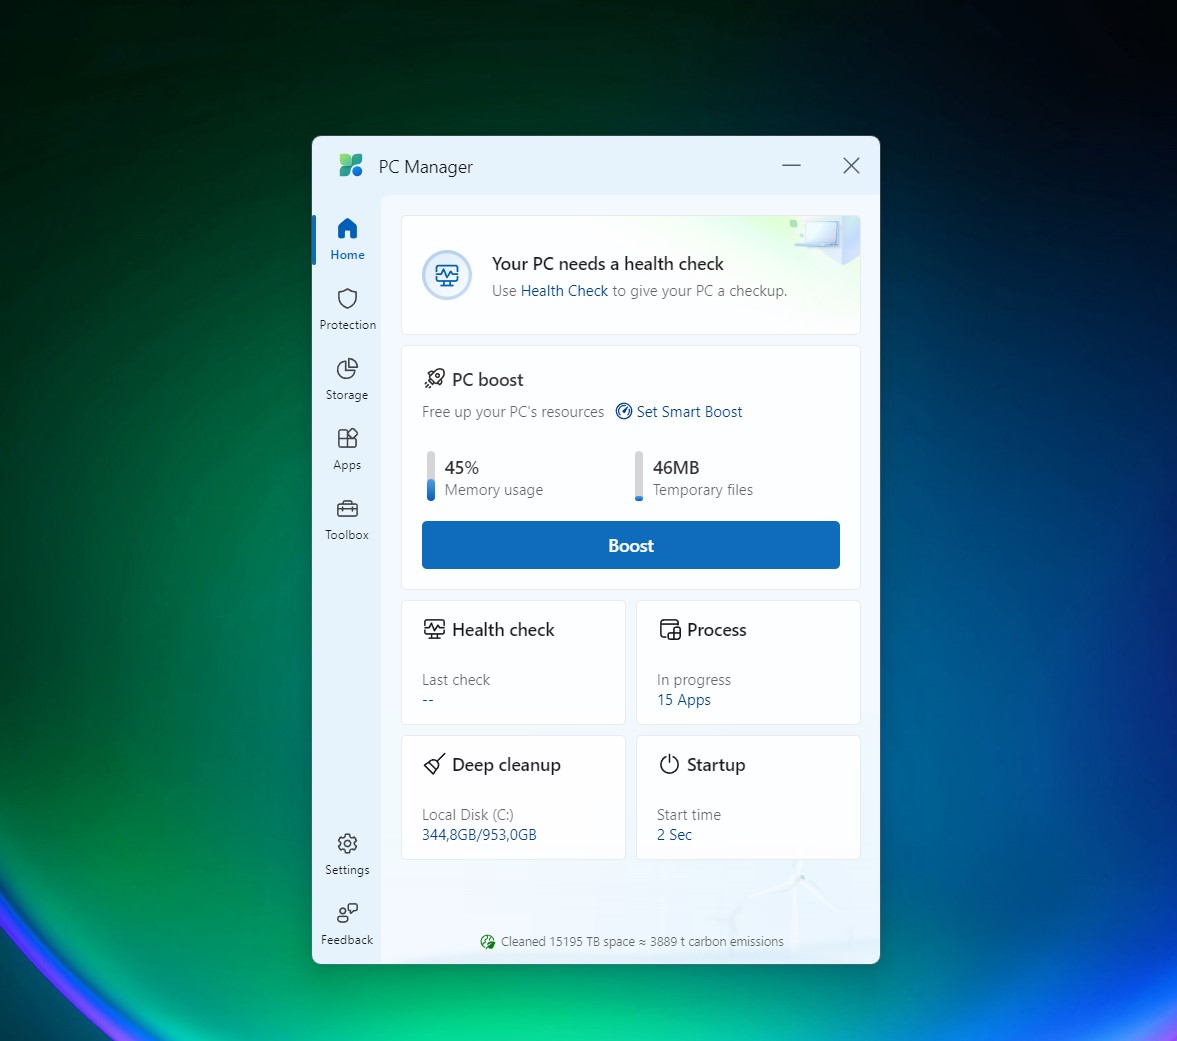Click the 344,8GB/953,0GB disk usage link
This screenshot has height=1041, width=1177.
point(479,835)
